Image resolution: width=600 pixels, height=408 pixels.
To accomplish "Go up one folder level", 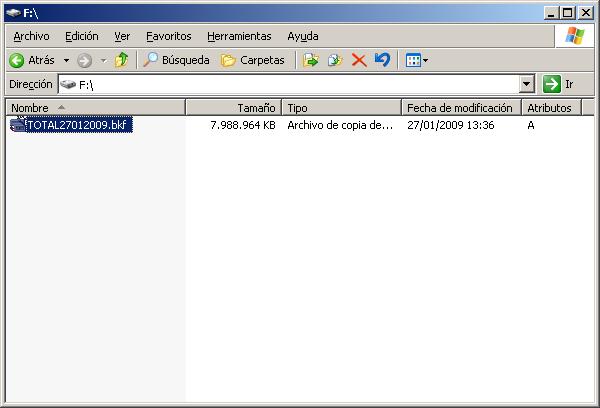I will tap(121, 60).
